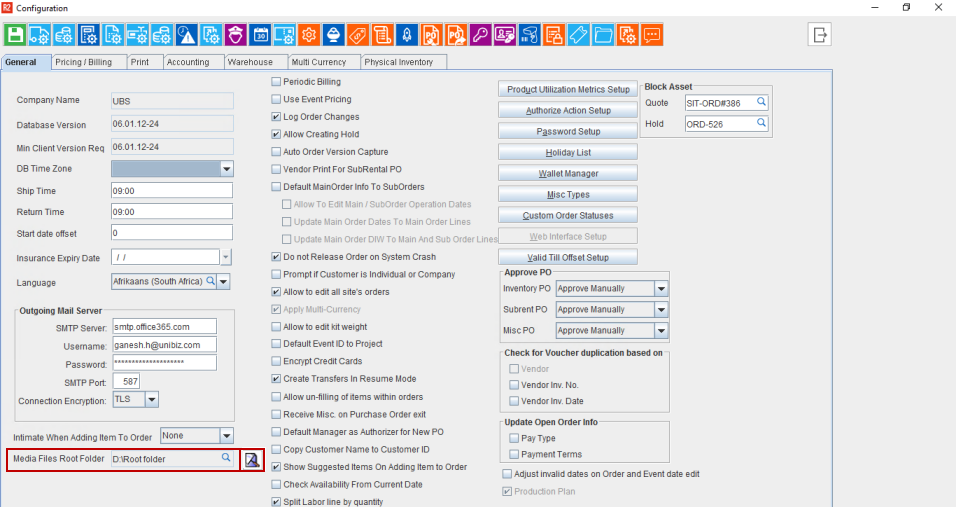Enable the Periodic Billing checkbox

tap(277, 82)
